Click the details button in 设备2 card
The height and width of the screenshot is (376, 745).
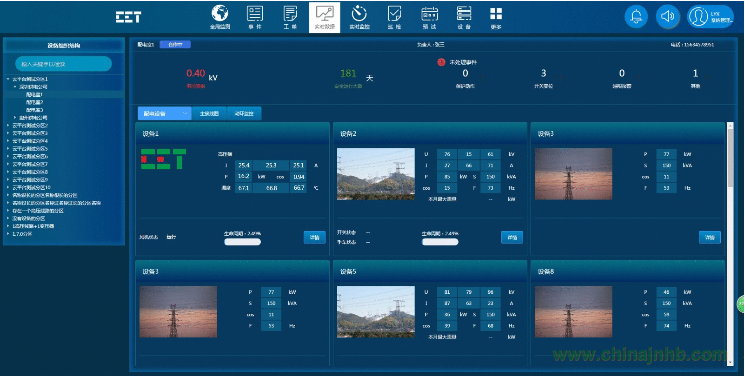point(512,237)
